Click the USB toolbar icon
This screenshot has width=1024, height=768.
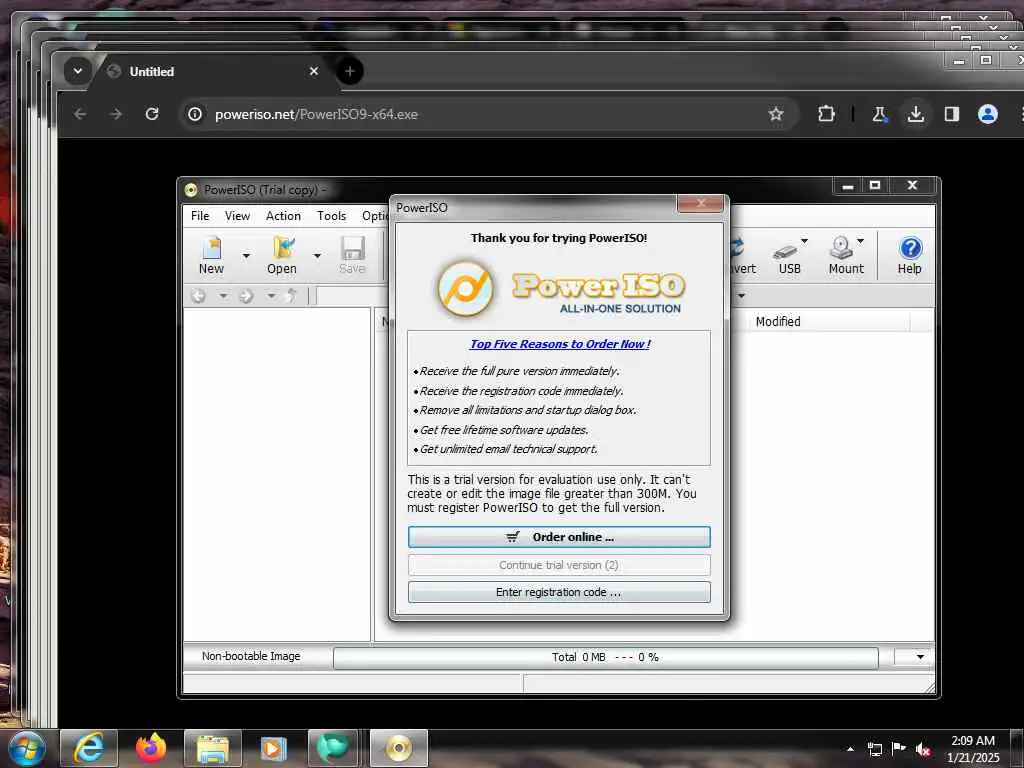pos(788,257)
